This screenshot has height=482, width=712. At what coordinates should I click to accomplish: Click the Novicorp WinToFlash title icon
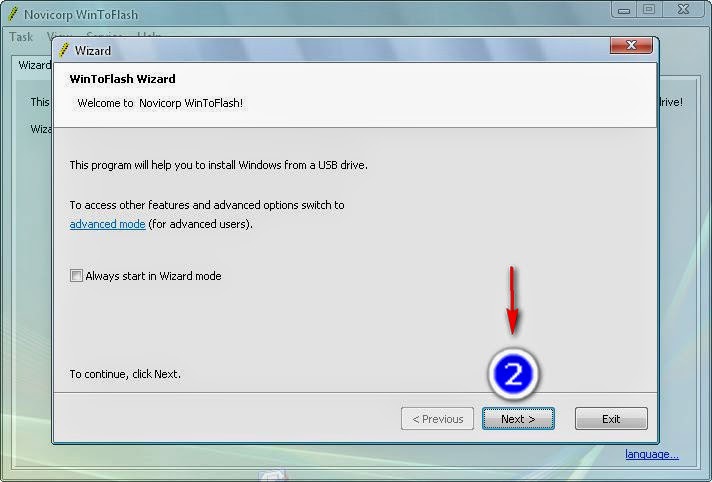13,14
